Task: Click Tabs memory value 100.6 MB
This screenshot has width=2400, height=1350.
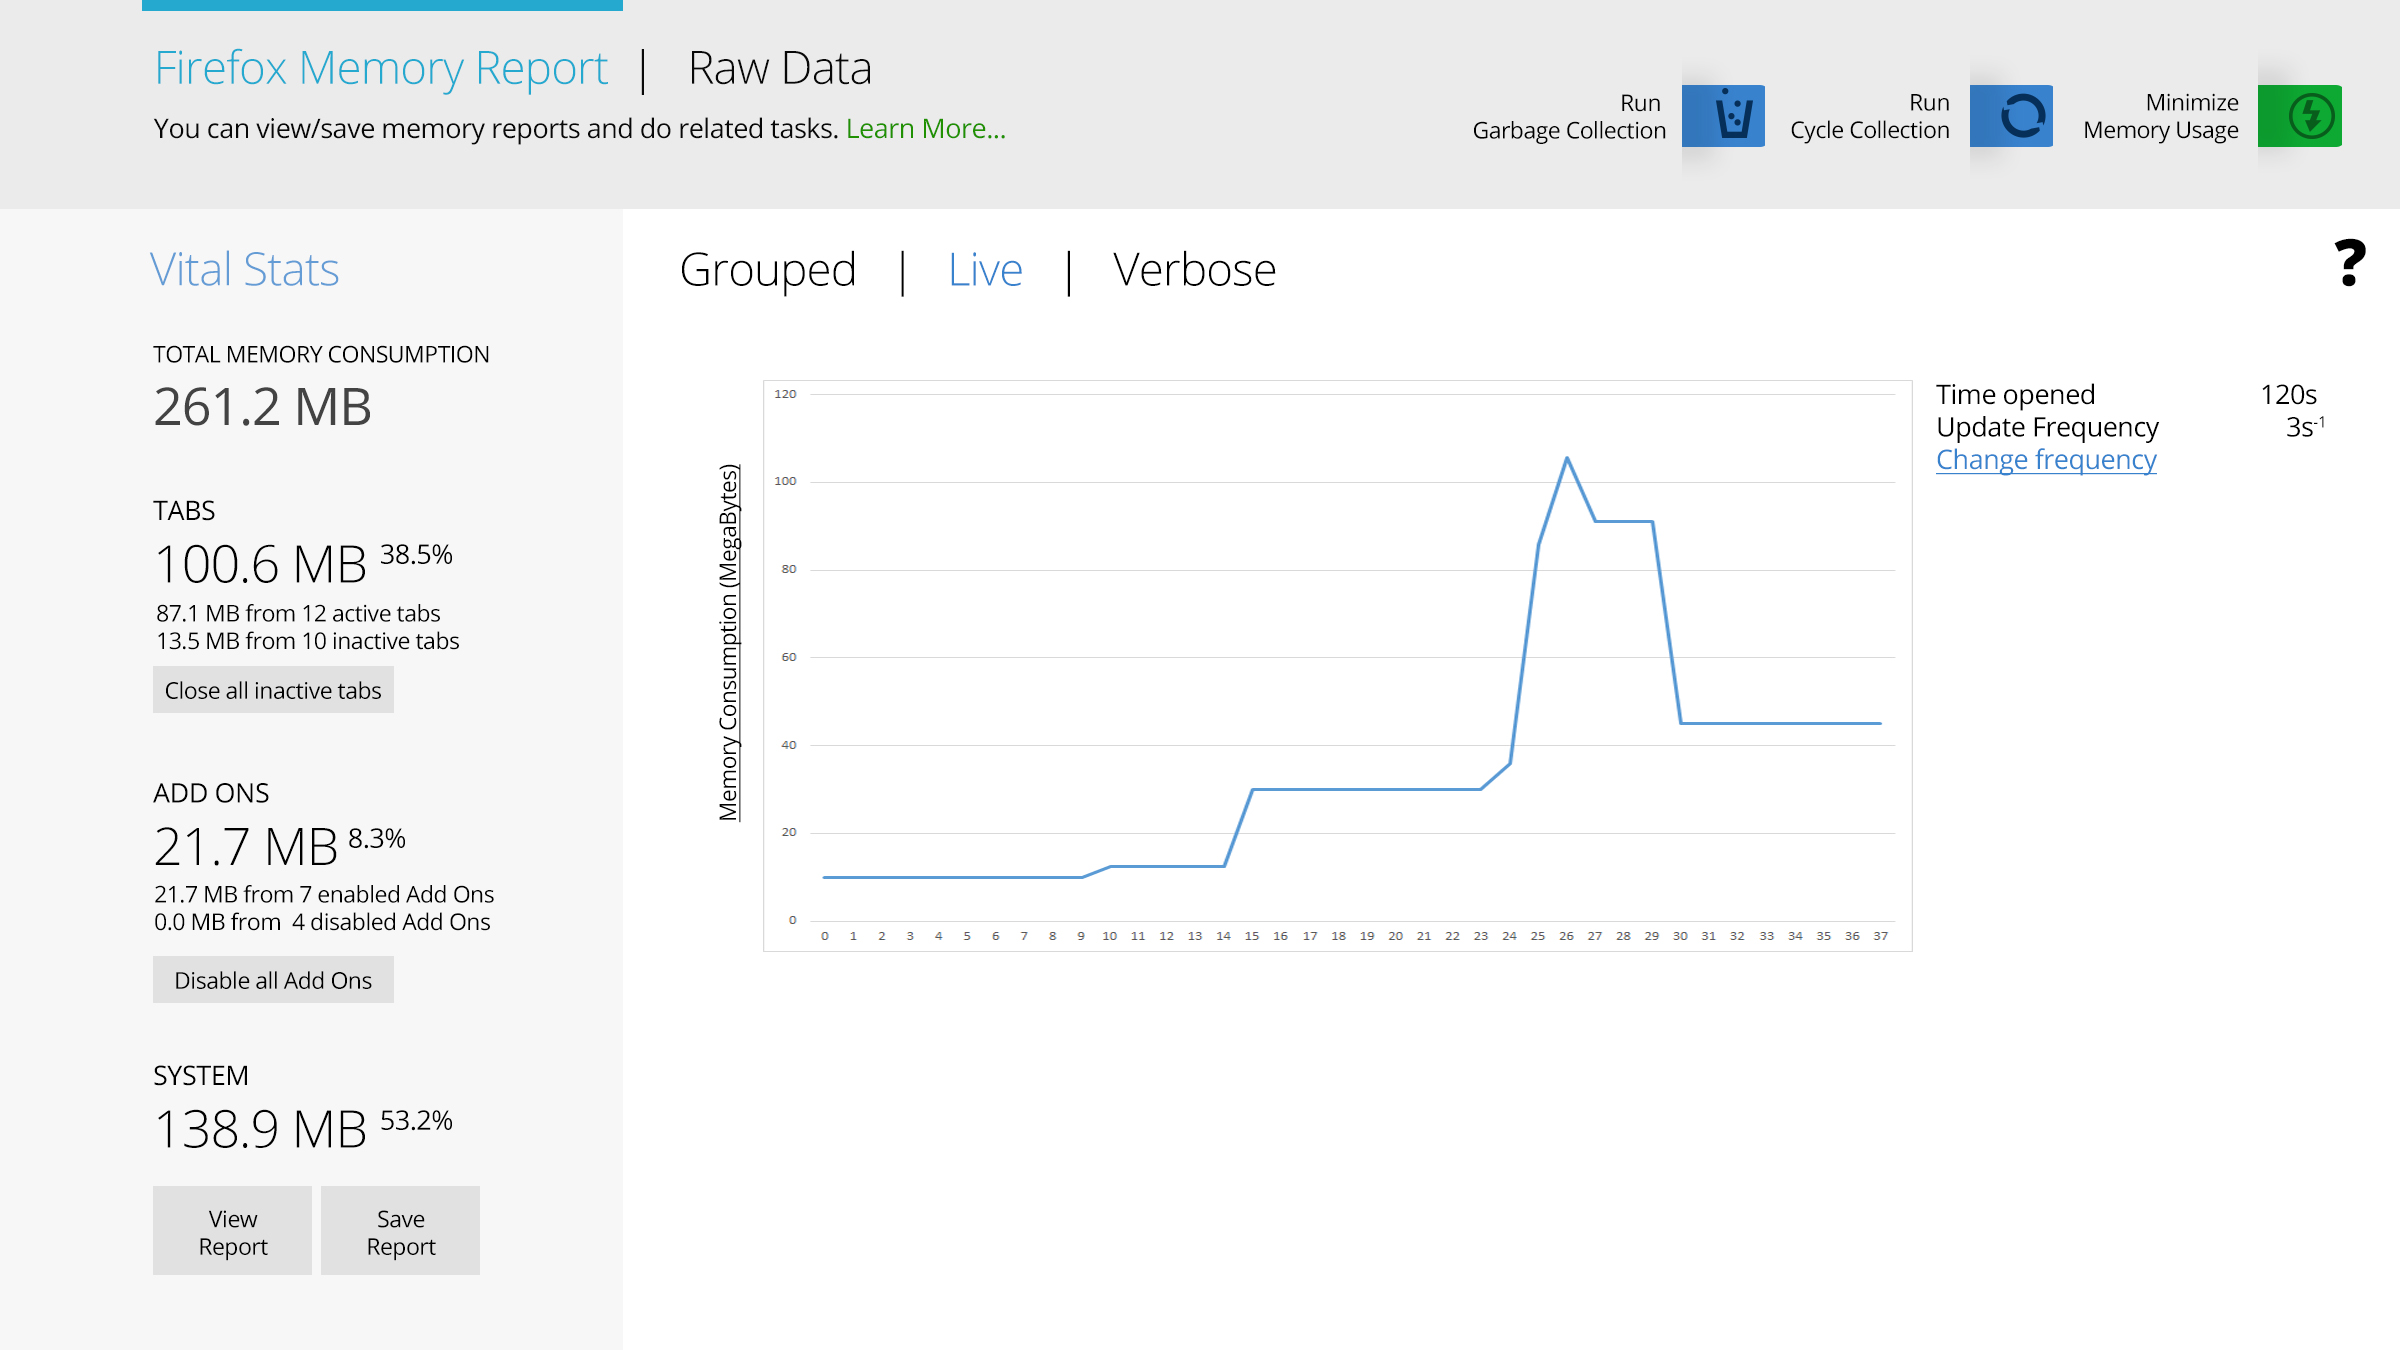Action: 261,565
